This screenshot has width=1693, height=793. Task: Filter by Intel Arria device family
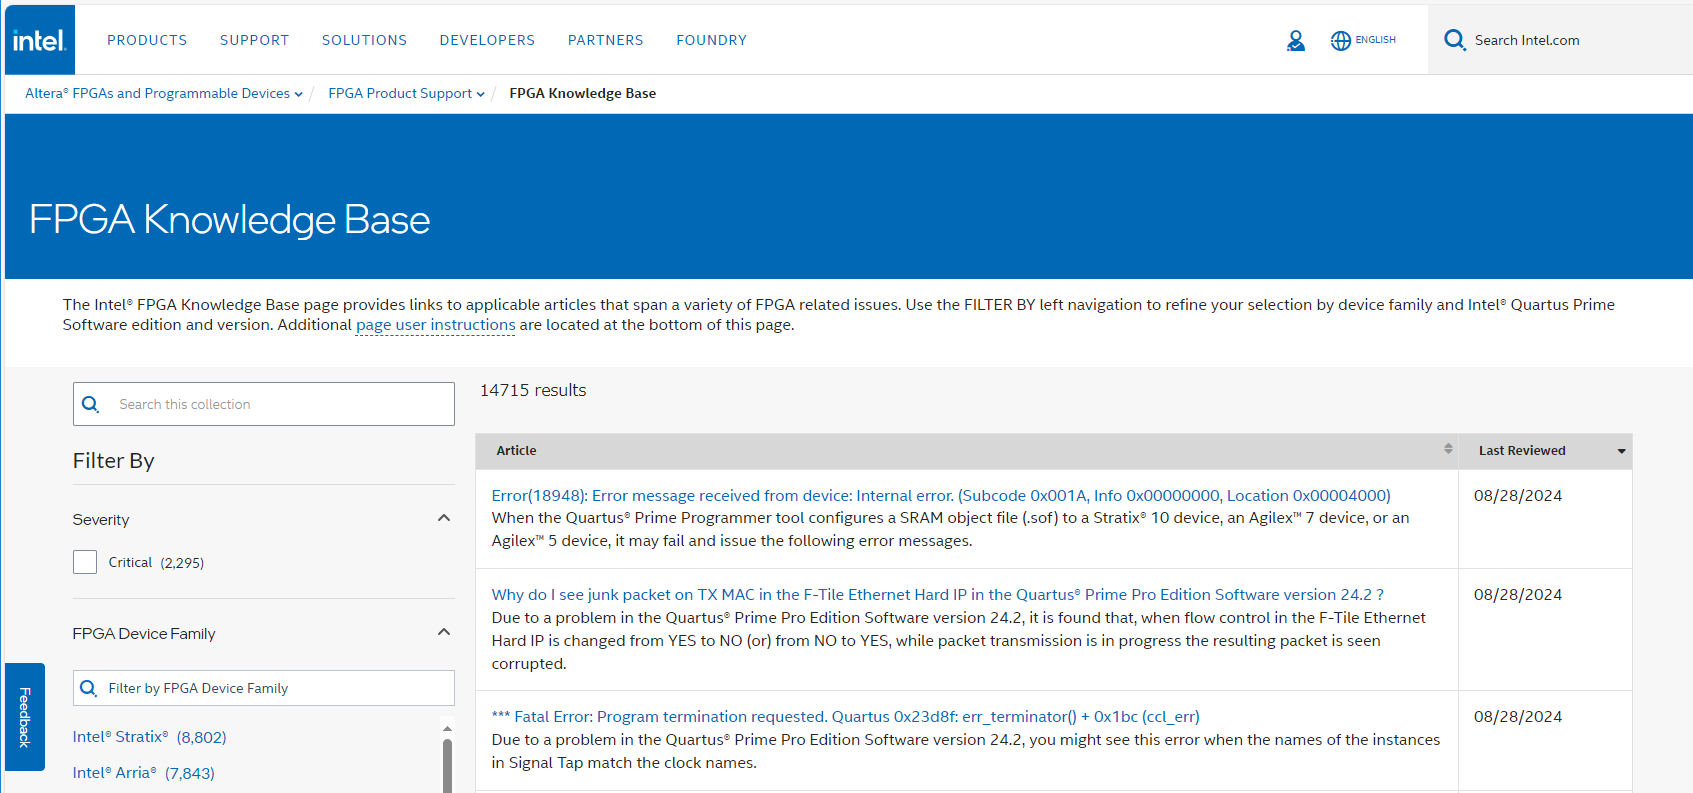[x=144, y=773]
